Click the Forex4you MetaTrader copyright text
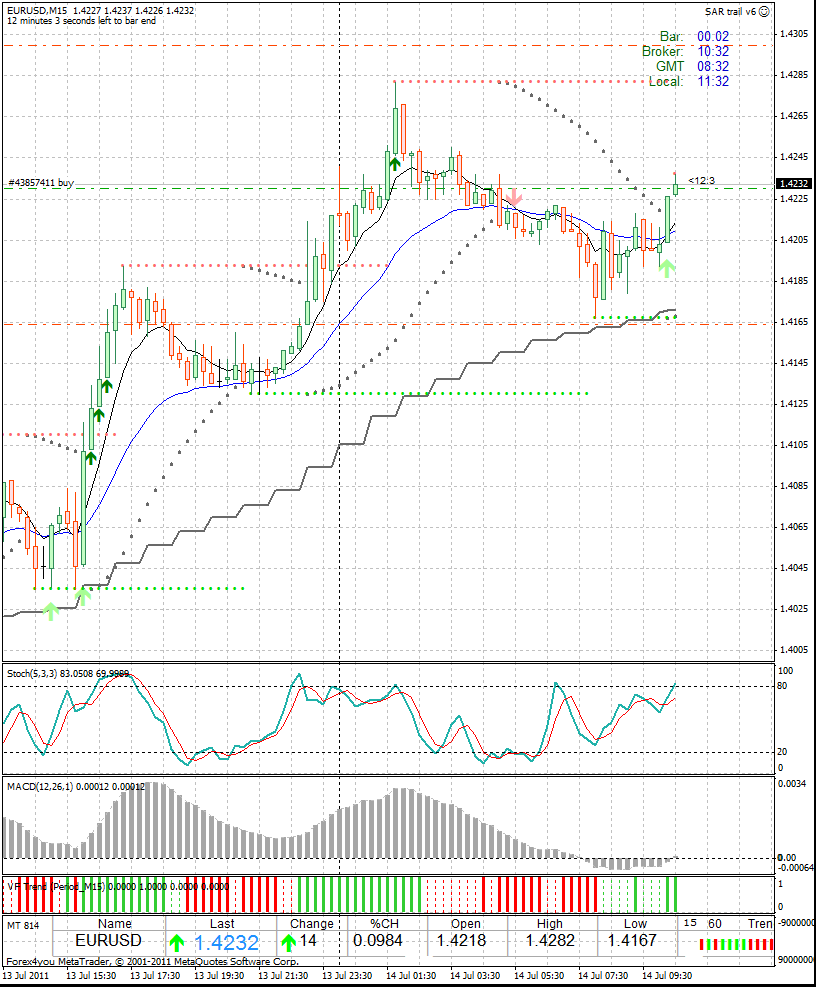 pyautogui.click(x=152, y=961)
